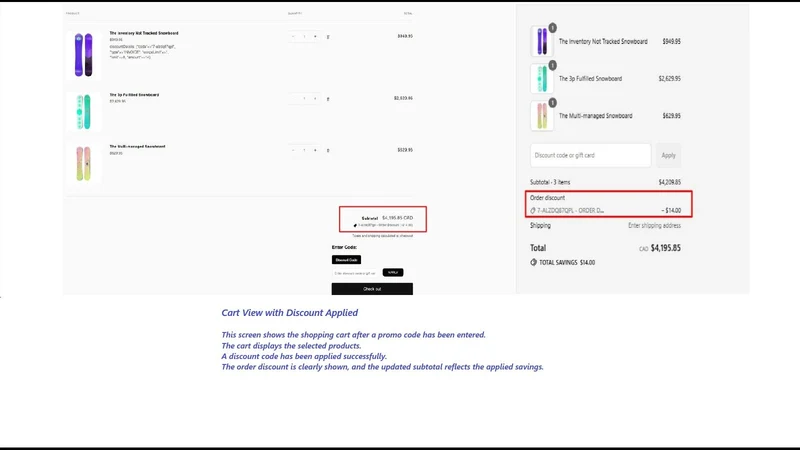Open the purple Inventory Not Tracked Snowboard cart image
The height and width of the screenshot is (450, 800).
tap(84, 55)
